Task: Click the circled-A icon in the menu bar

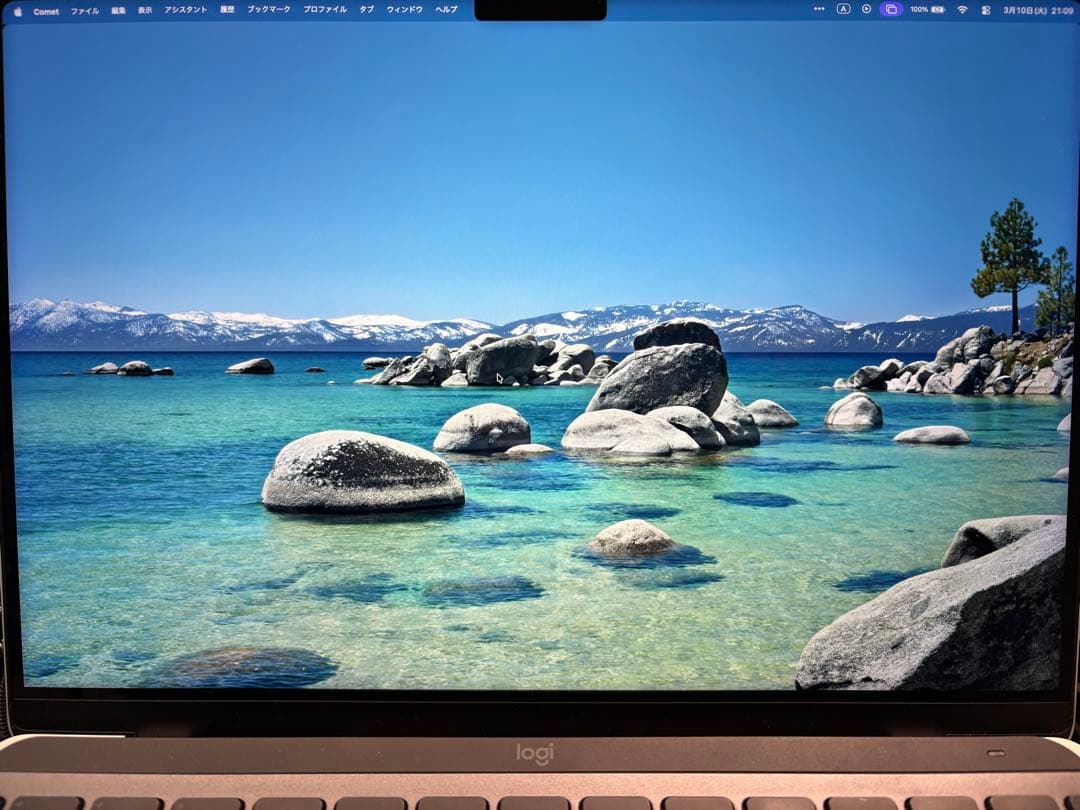Action: tap(842, 9)
